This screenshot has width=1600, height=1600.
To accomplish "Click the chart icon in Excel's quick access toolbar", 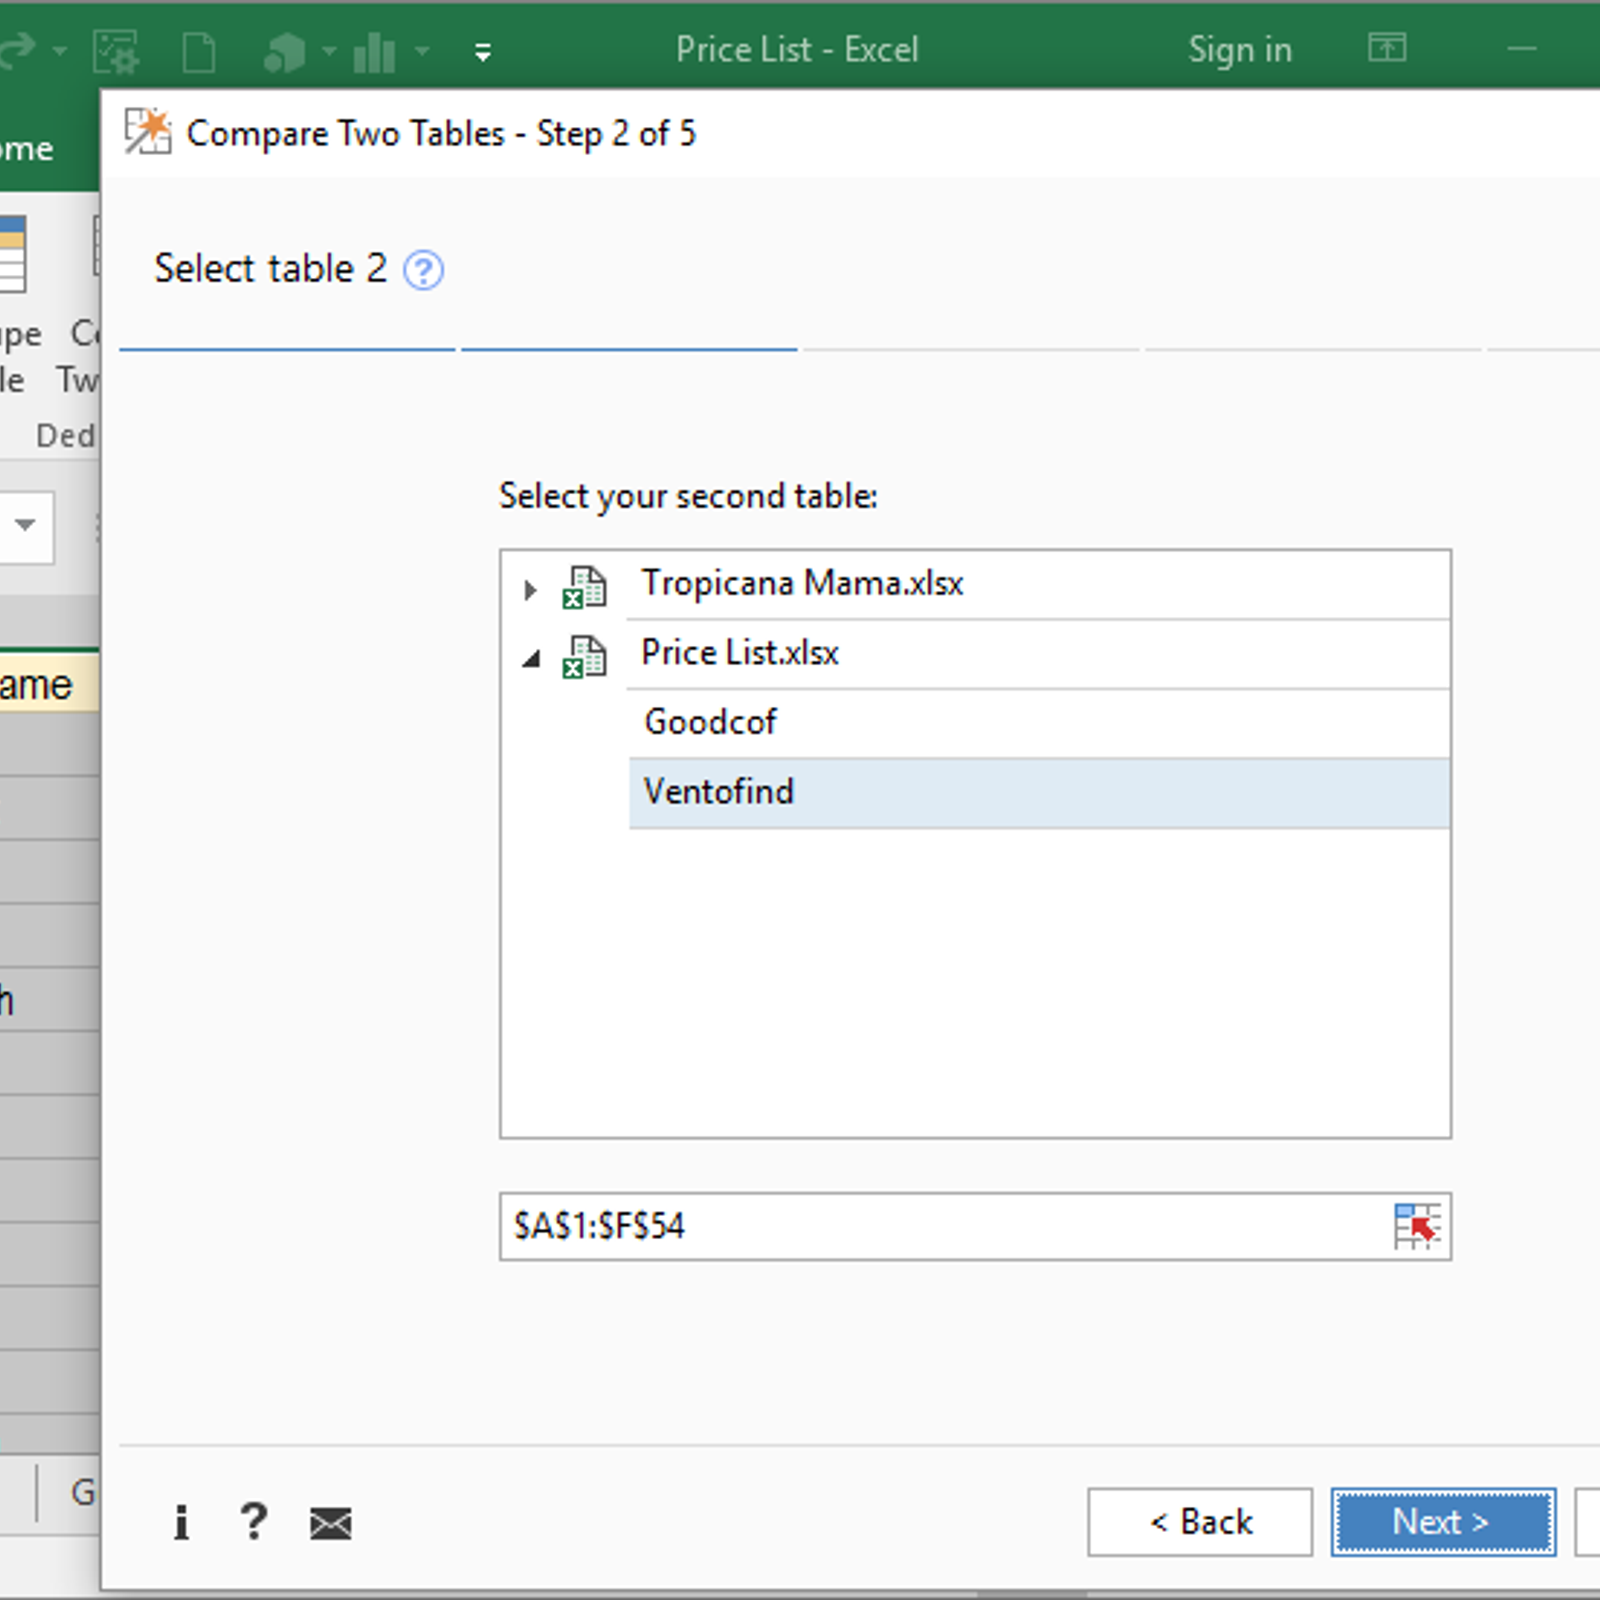I will (x=374, y=52).
